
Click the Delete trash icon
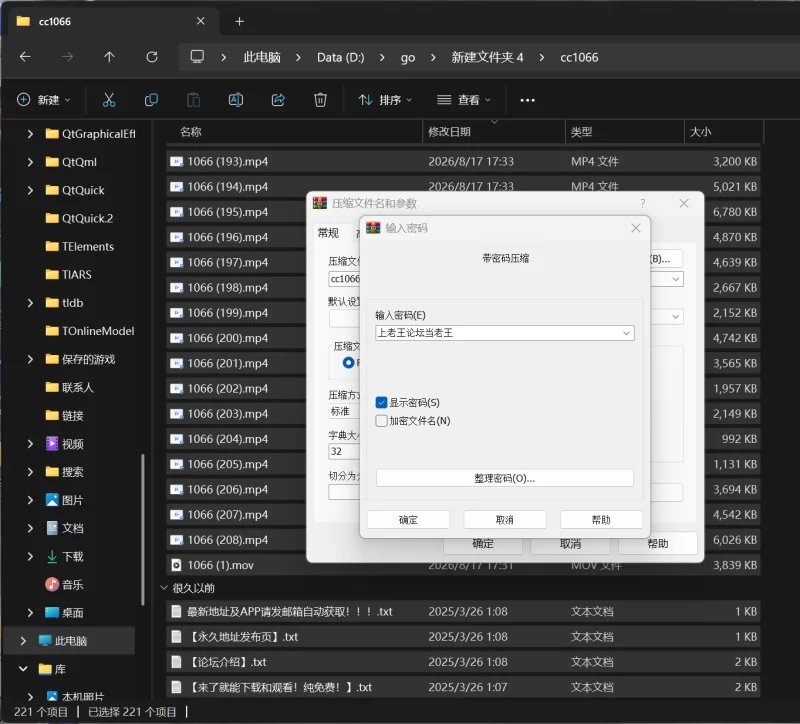tap(320, 100)
